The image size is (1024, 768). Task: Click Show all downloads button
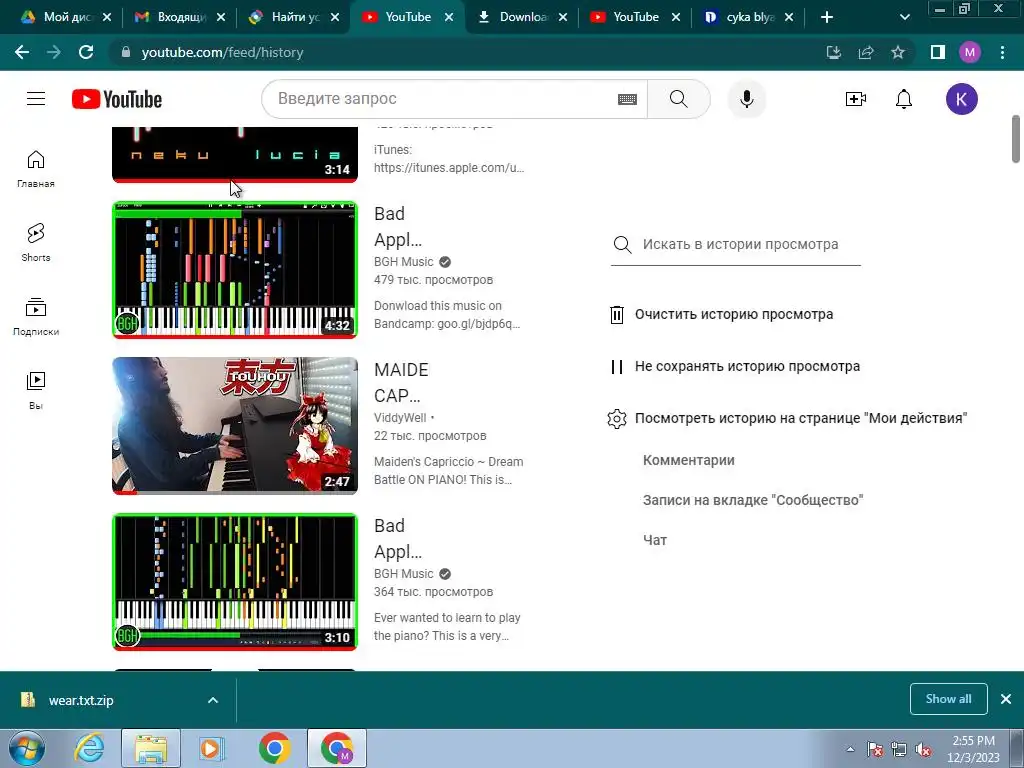pos(948,699)
